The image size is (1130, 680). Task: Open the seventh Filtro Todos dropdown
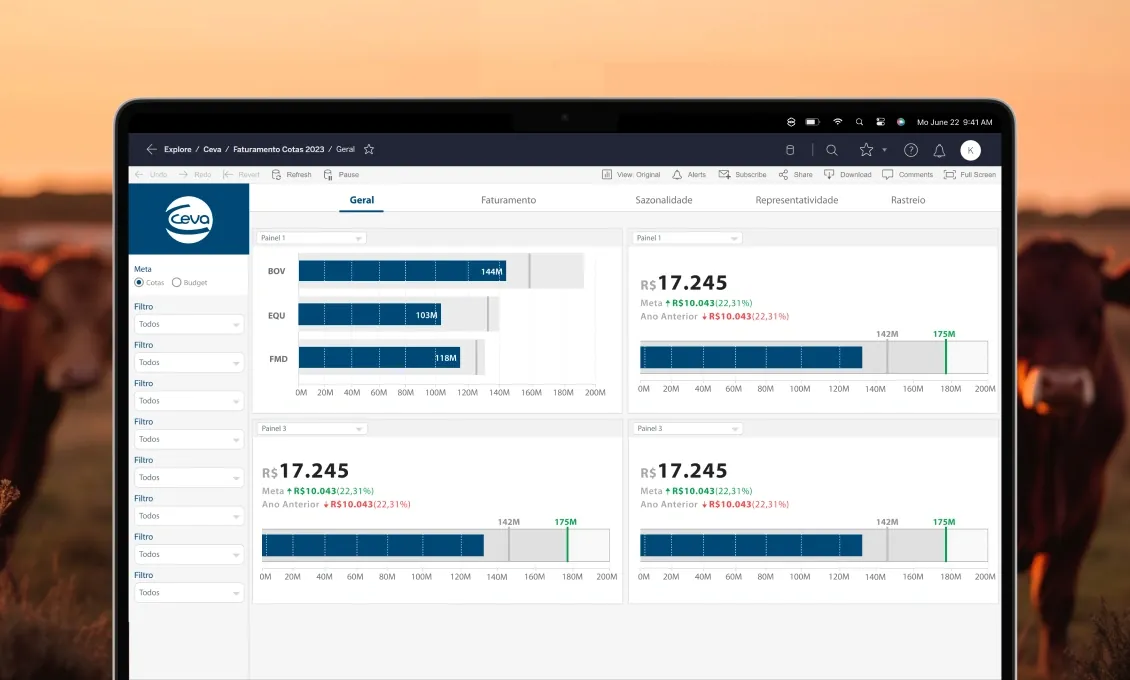click(x=189, y=554)
